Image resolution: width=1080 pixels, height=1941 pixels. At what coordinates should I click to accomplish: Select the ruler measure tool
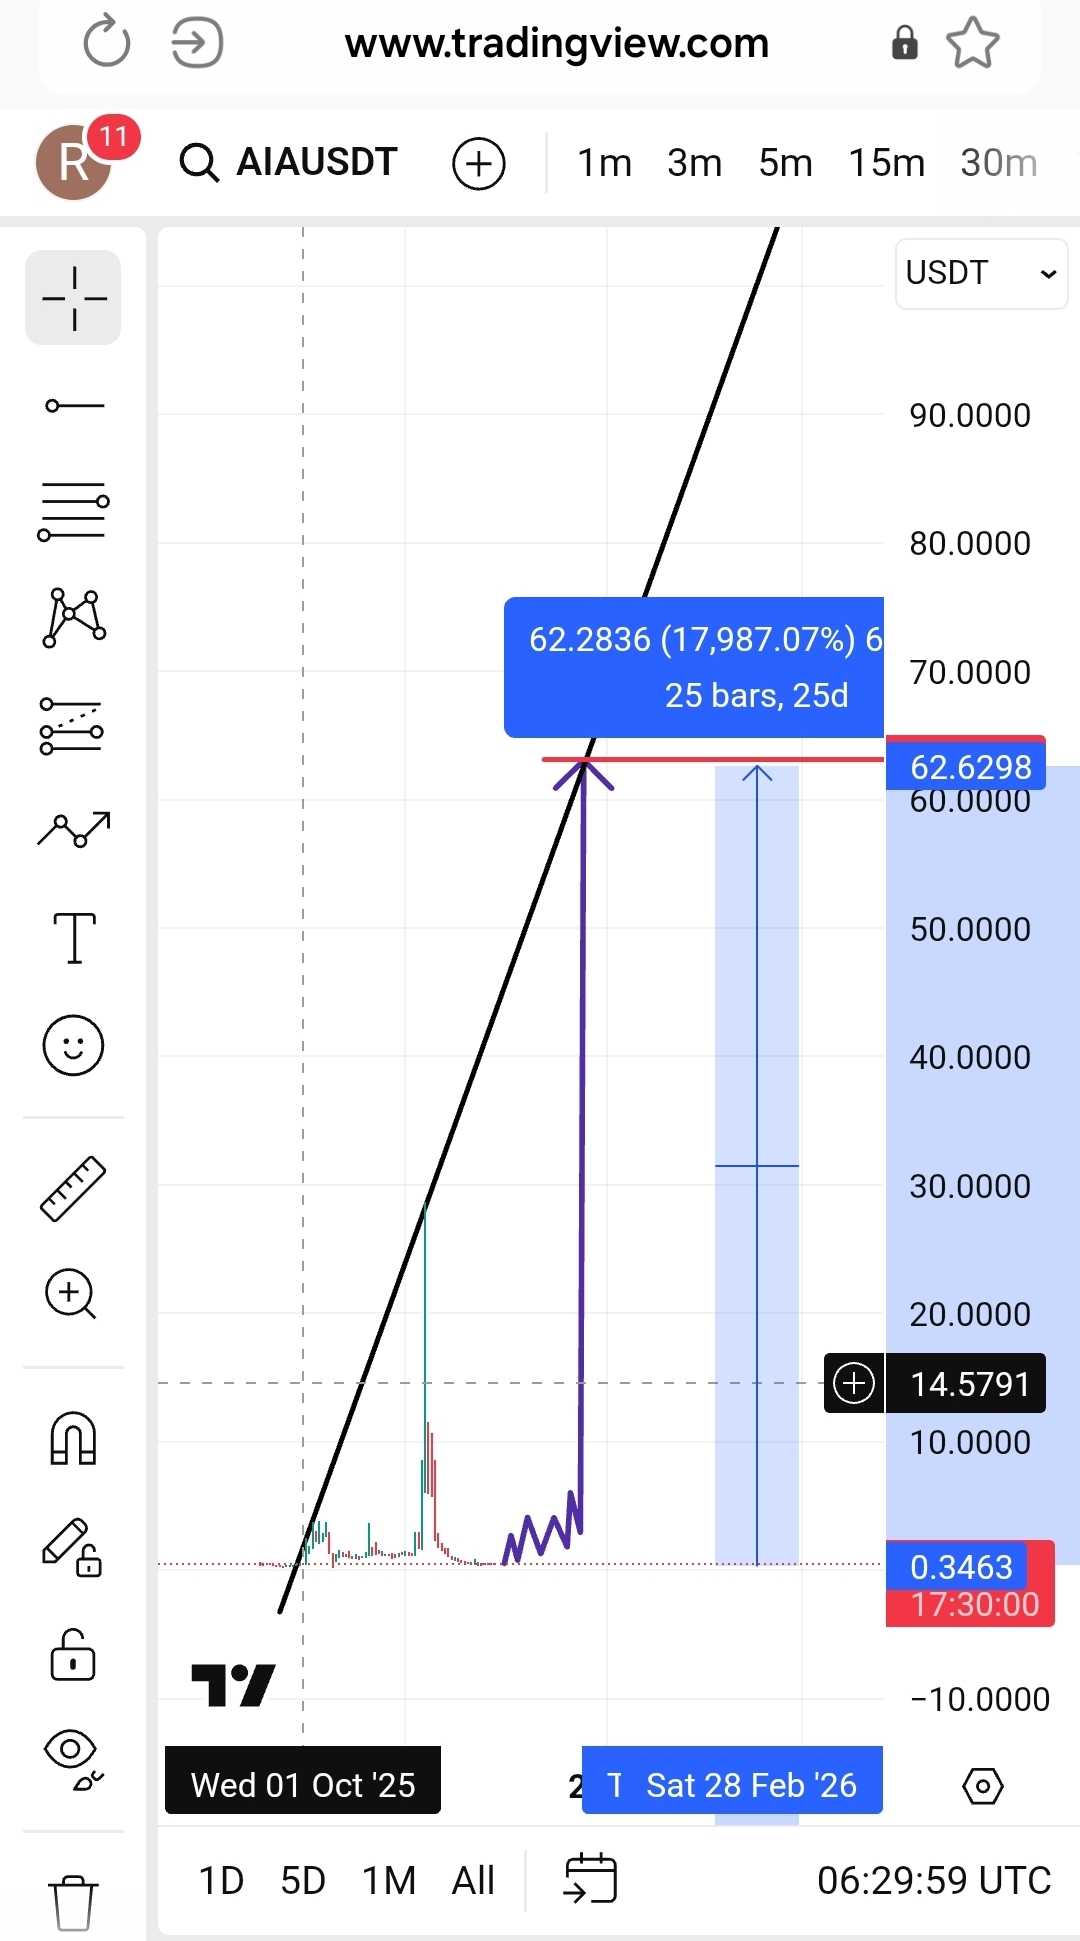coord(74,1188)
